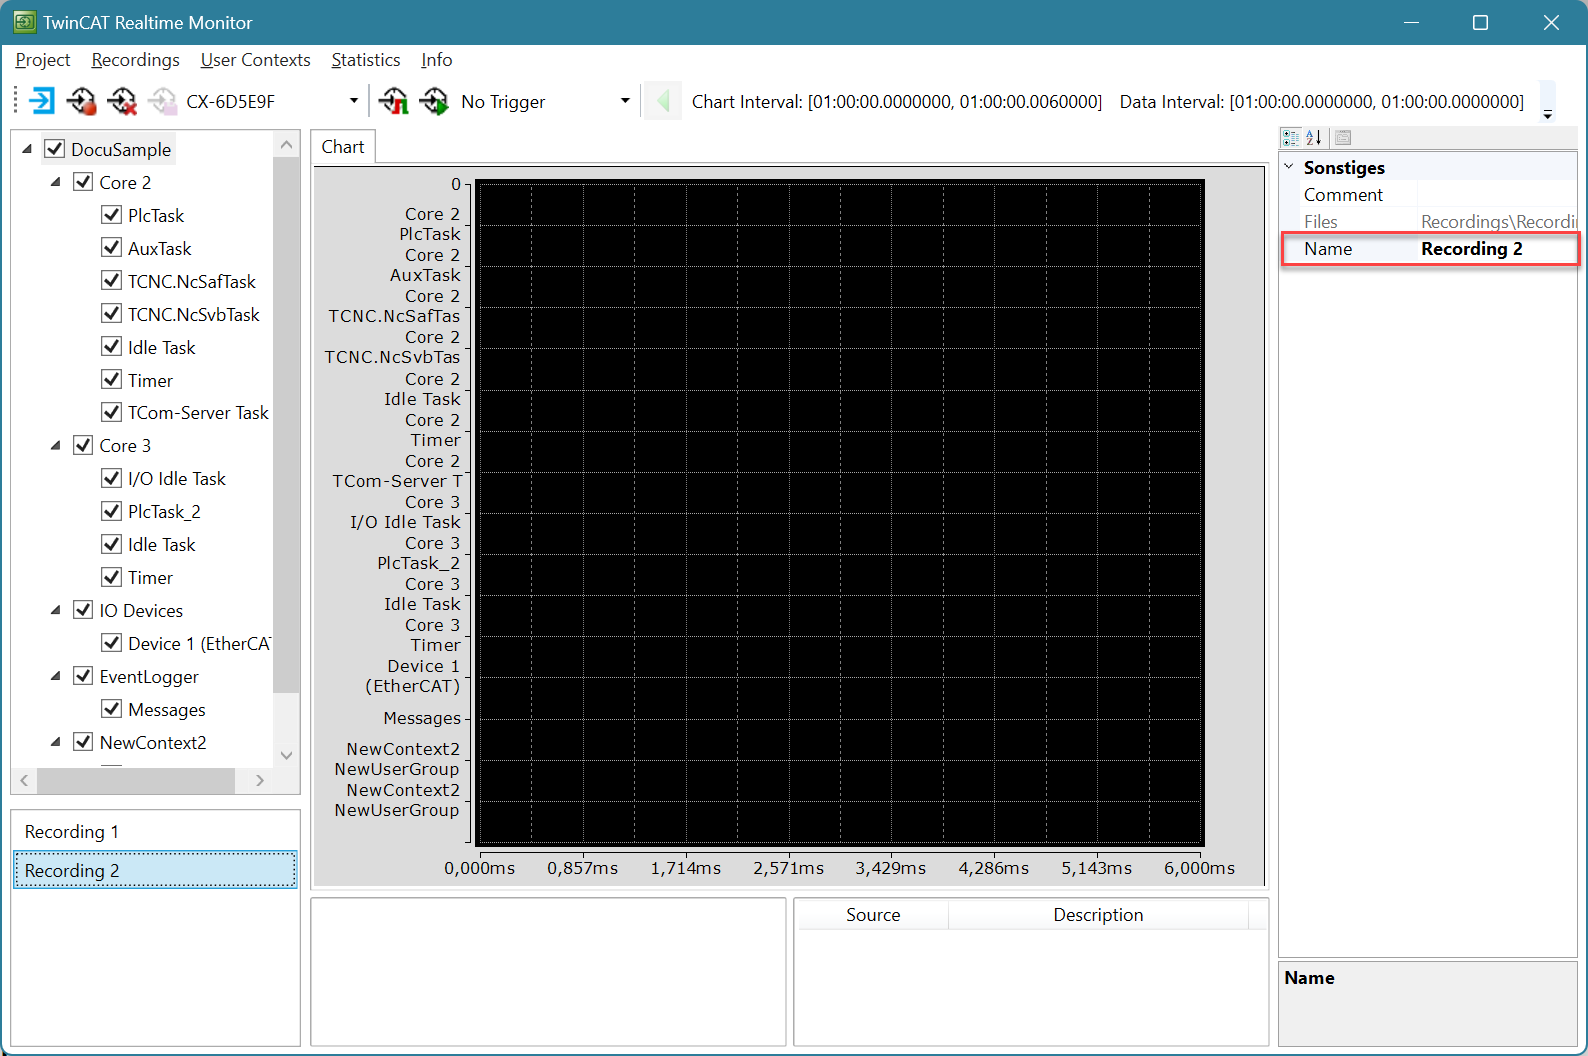Select Recording 2 in the recordings list
The height and width of the screenshot is (1056, 1588).
click(x=155, y=870)
